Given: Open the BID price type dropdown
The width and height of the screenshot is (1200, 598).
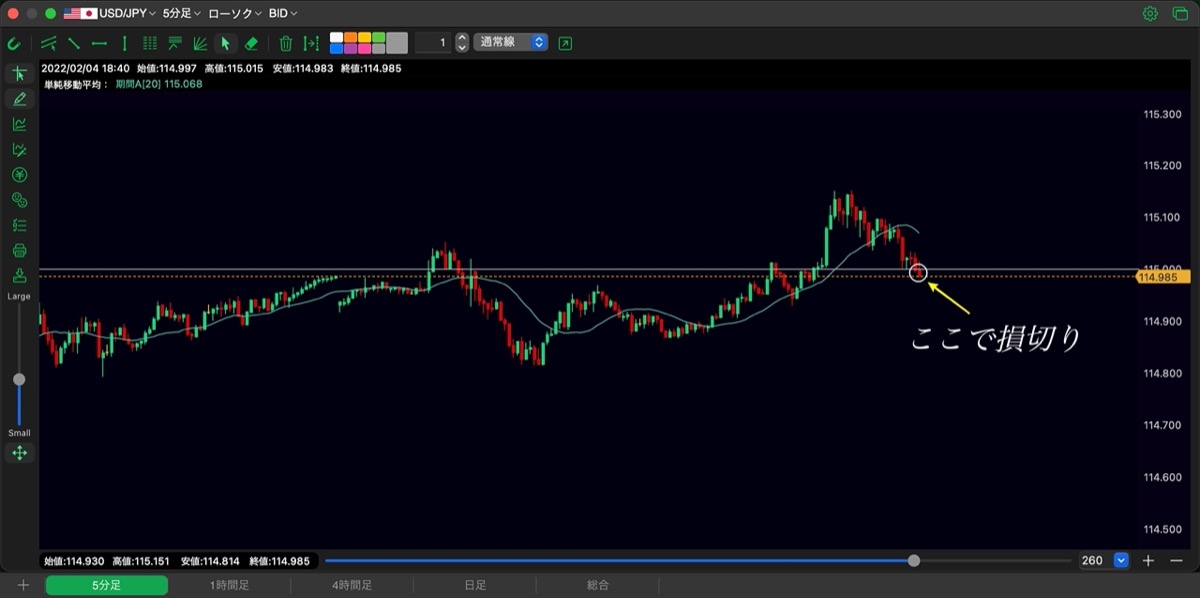Looking at the screenshot, I should click(284, 14).
